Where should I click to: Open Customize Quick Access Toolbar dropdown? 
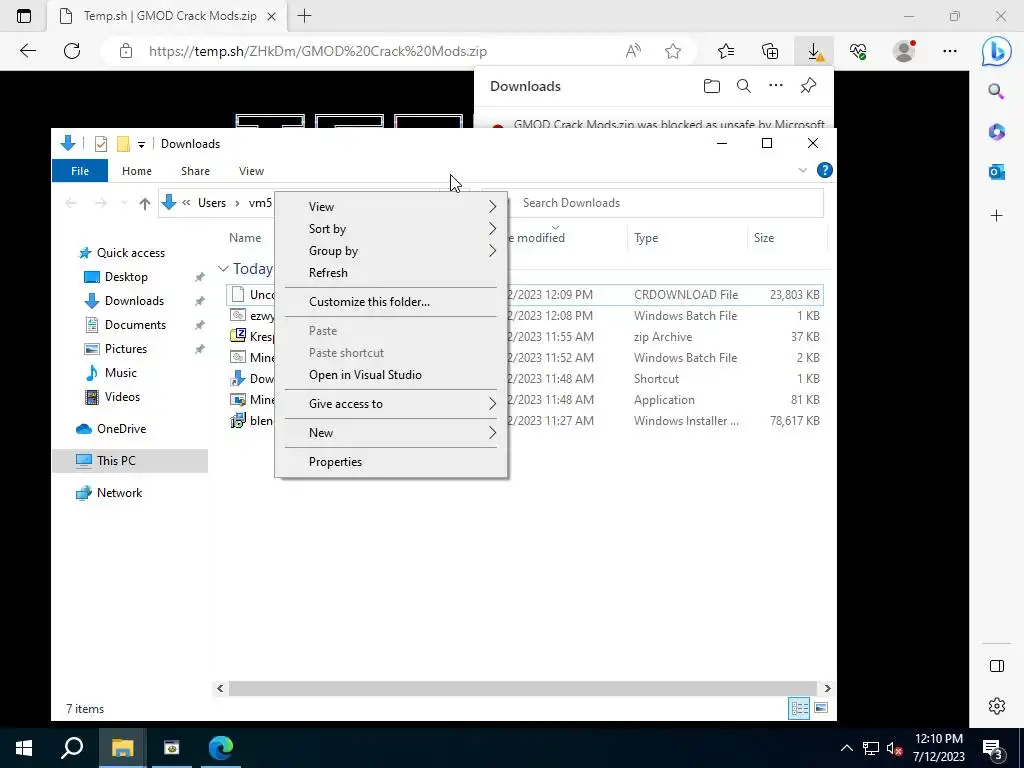coord(141,144)
